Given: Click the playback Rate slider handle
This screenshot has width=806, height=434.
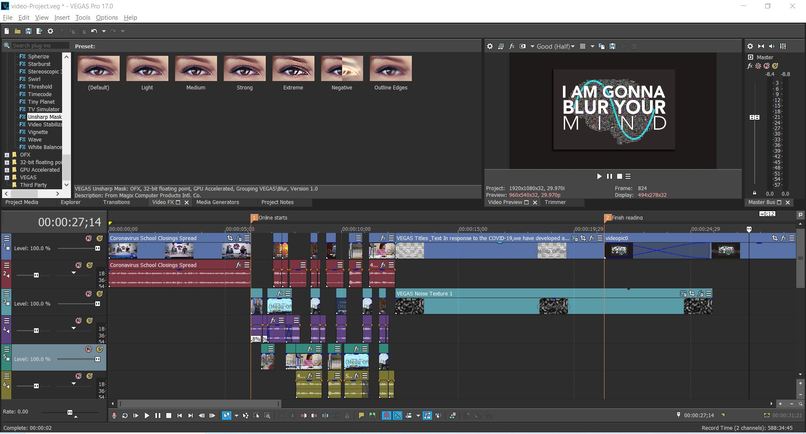Looking at the screenshot, I should (70, 412).
